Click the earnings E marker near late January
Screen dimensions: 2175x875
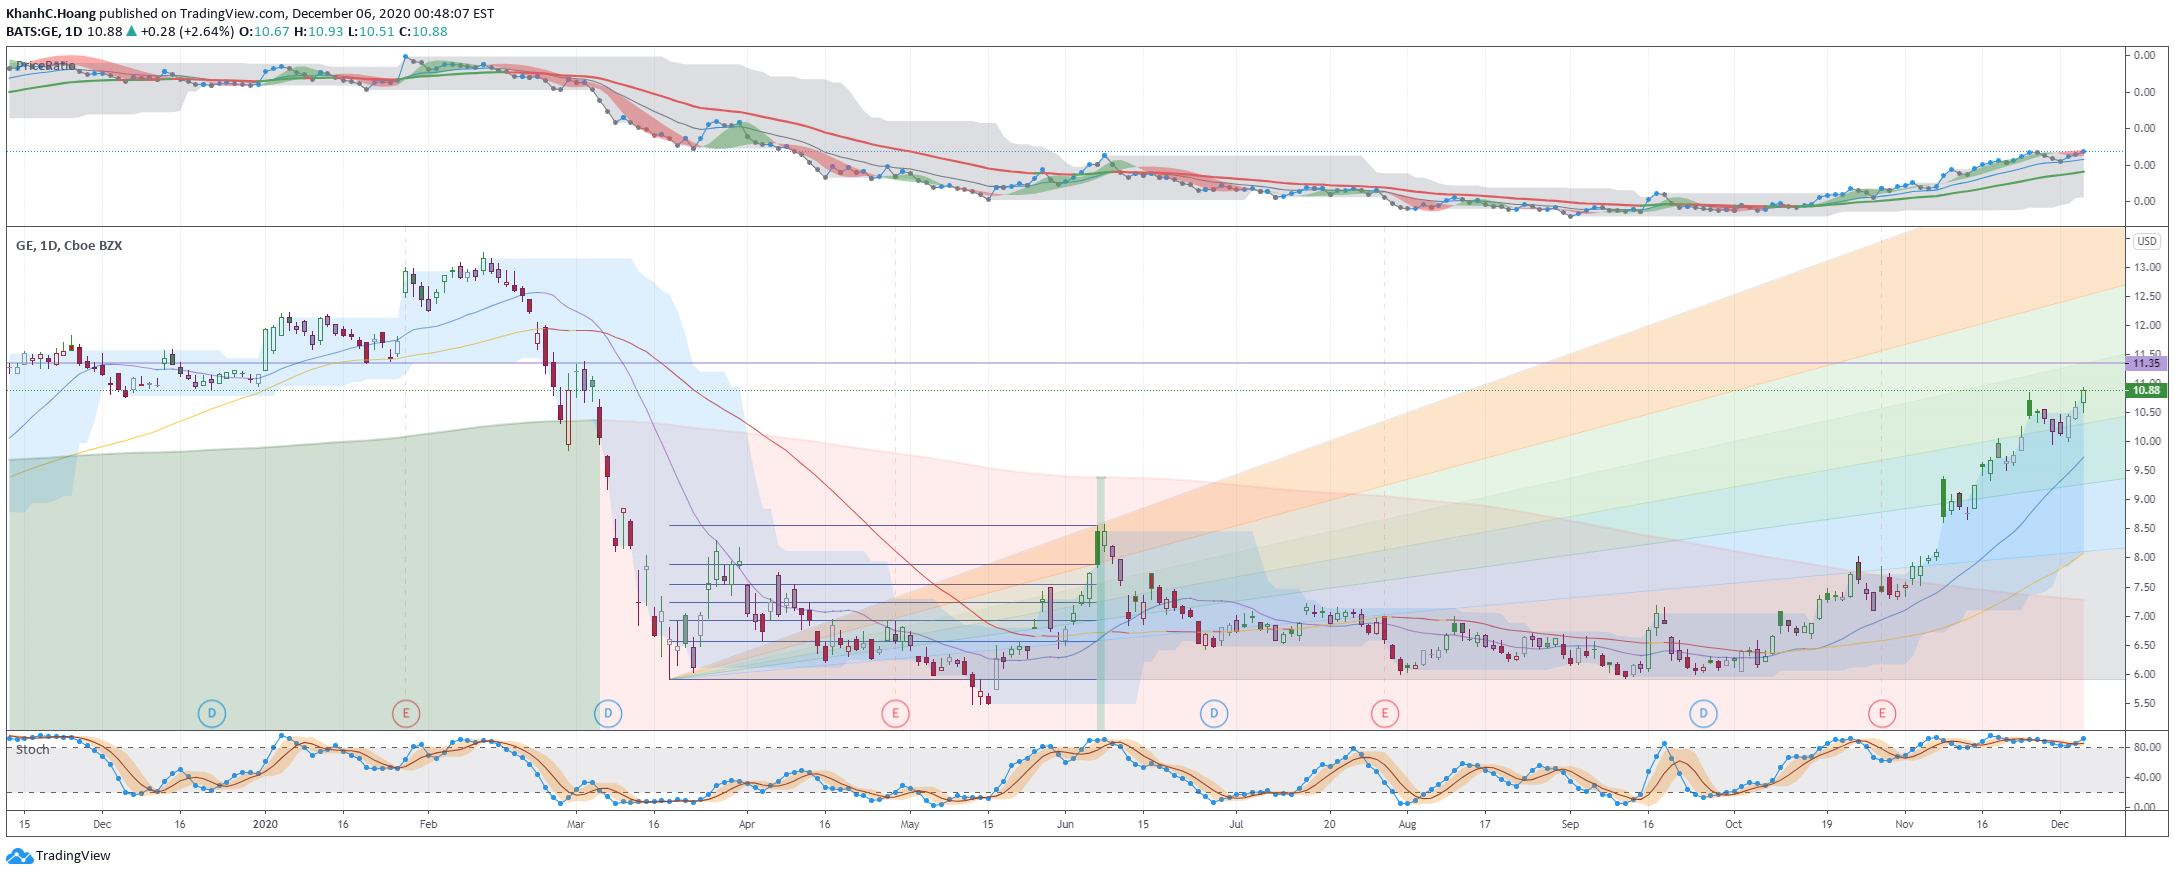406,714
